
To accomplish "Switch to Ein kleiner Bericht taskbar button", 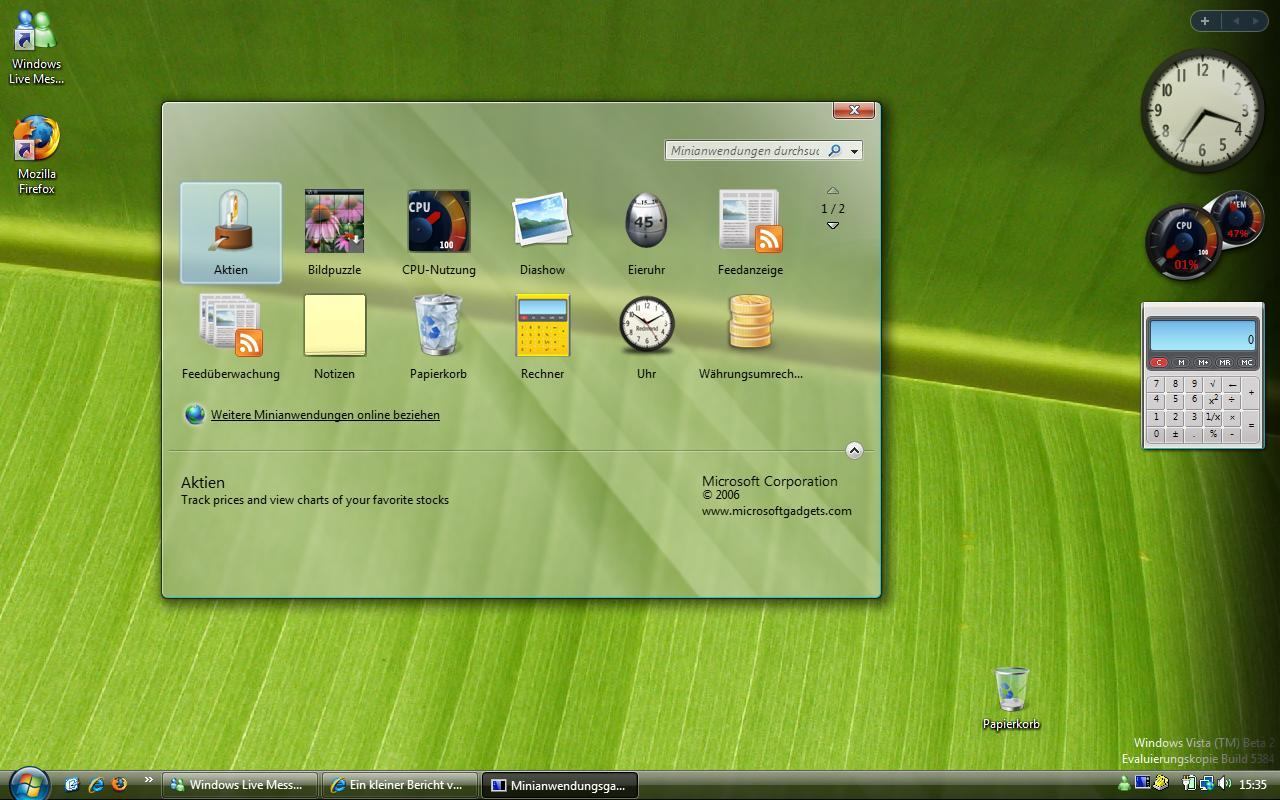I will click(400, 785).
